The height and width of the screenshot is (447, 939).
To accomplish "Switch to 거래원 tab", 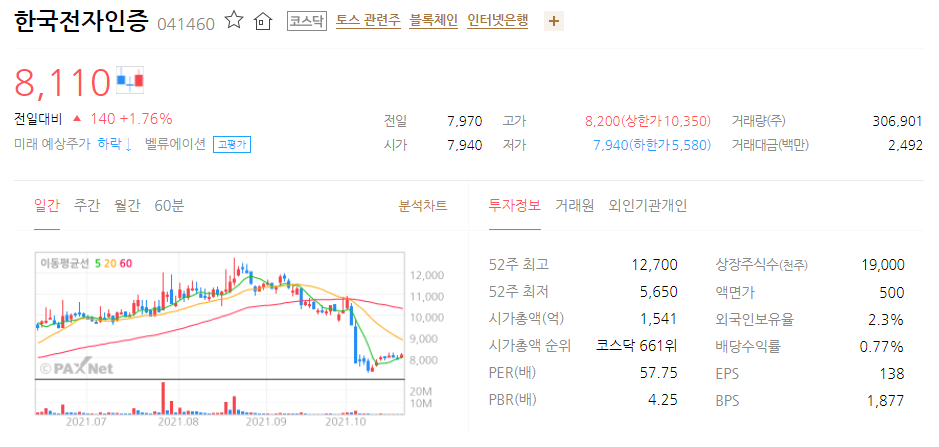I will [574, 206].
